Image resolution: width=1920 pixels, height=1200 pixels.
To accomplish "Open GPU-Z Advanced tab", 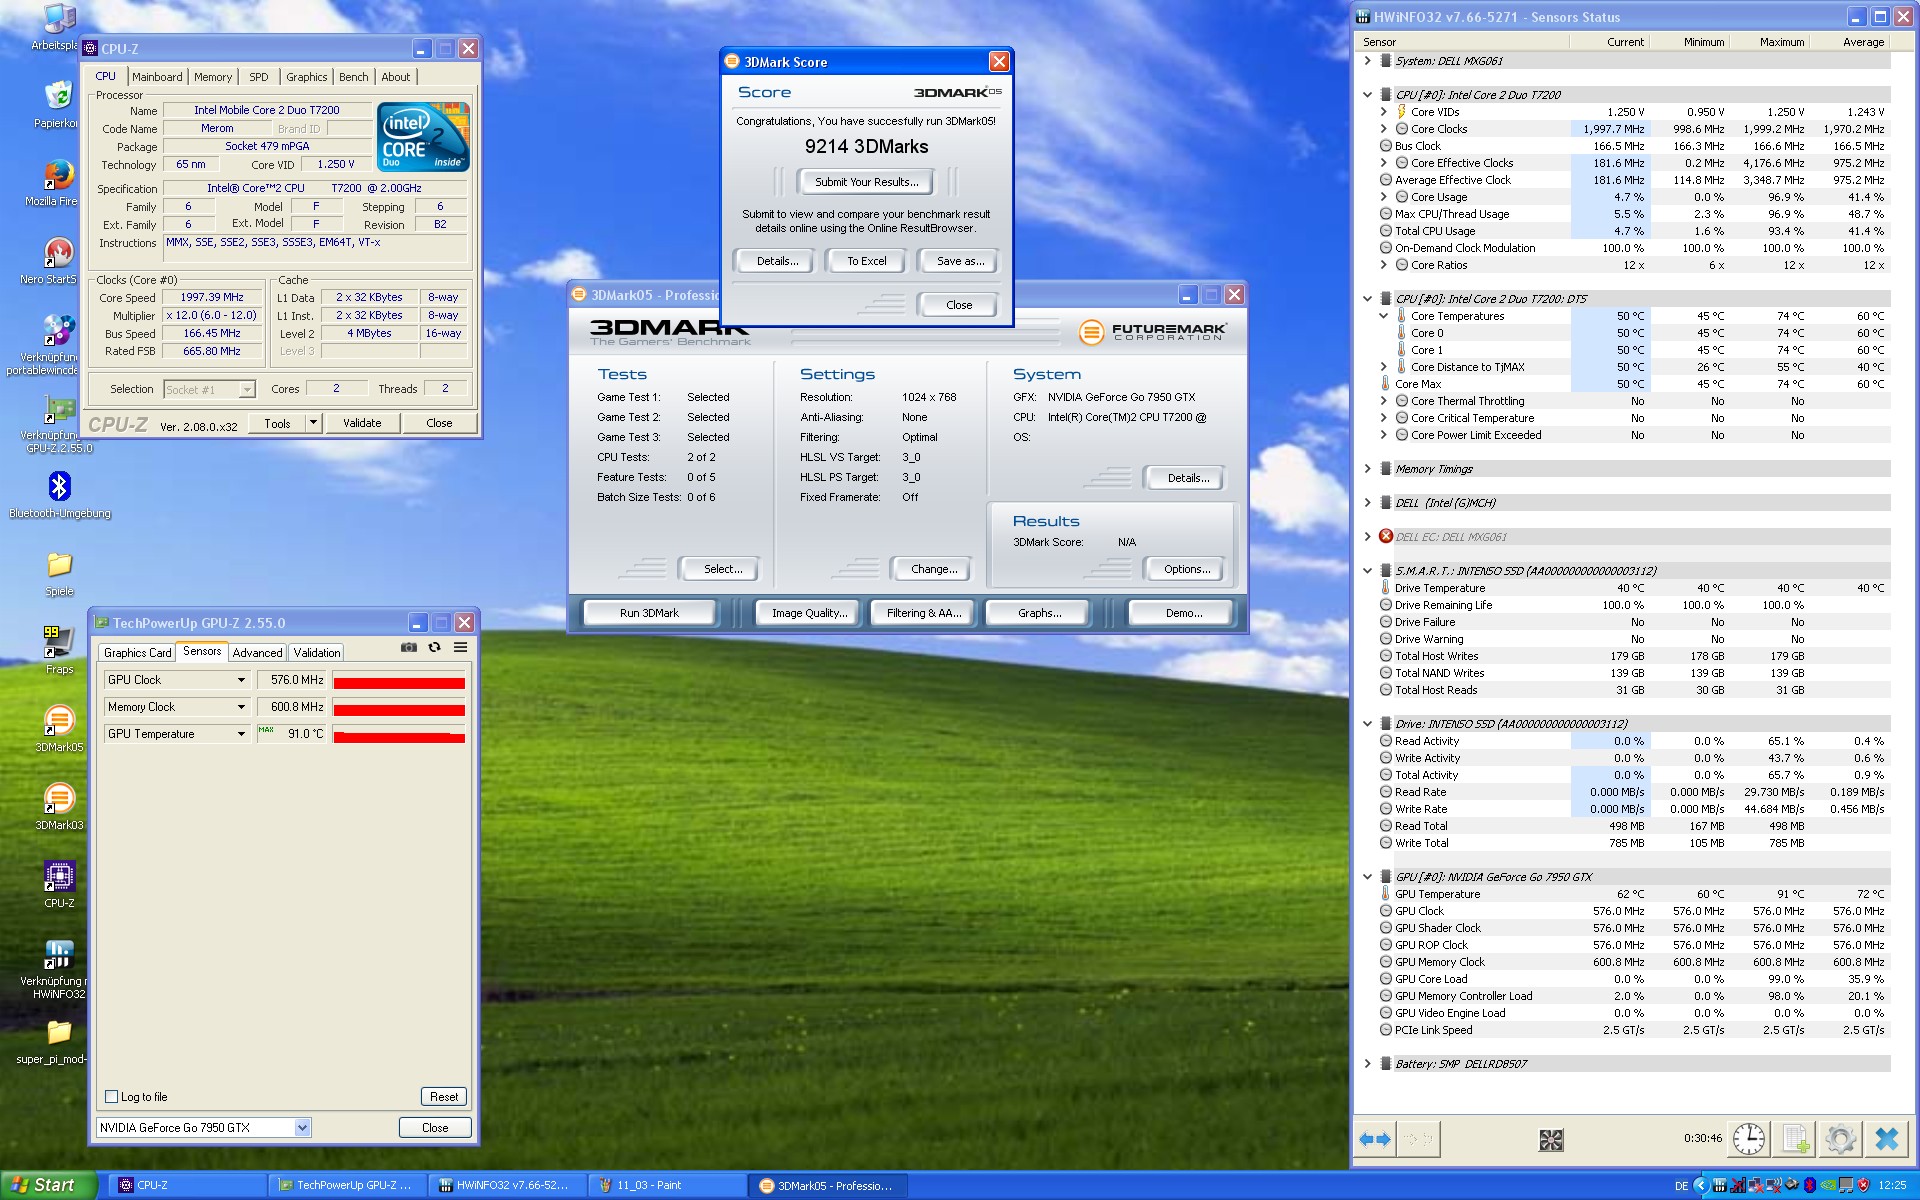I will pyautogui.click(x=257, y=653).
